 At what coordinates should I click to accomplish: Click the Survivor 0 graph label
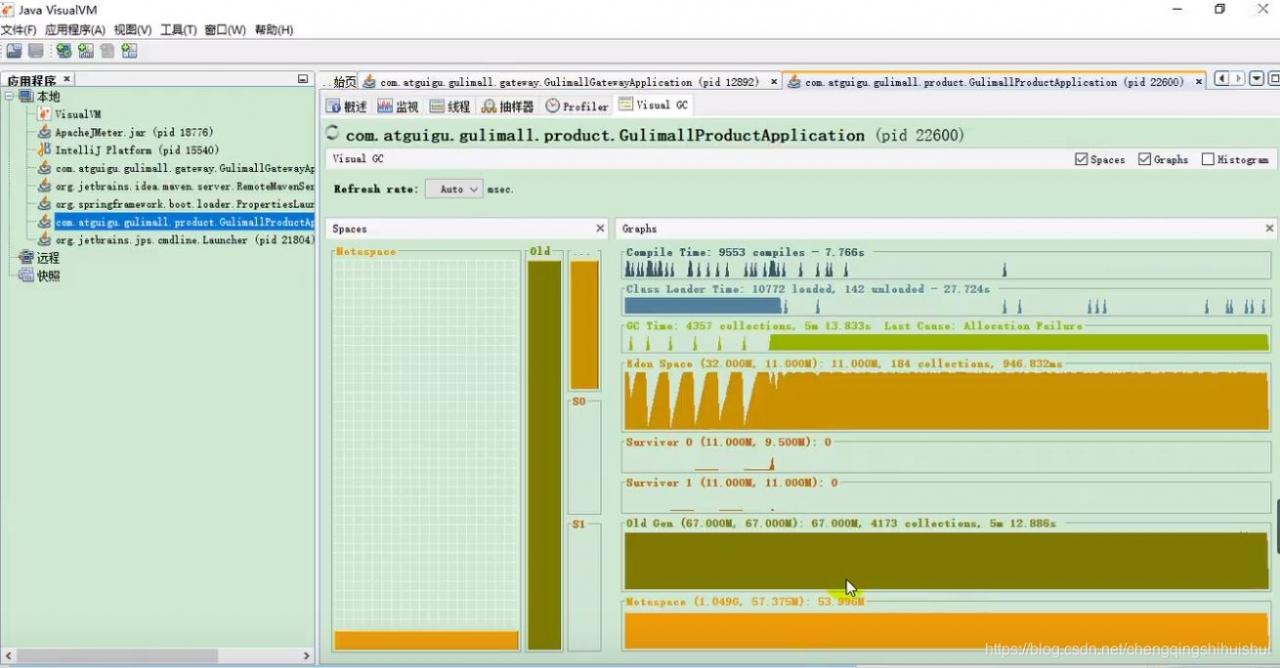pos(728,442)
